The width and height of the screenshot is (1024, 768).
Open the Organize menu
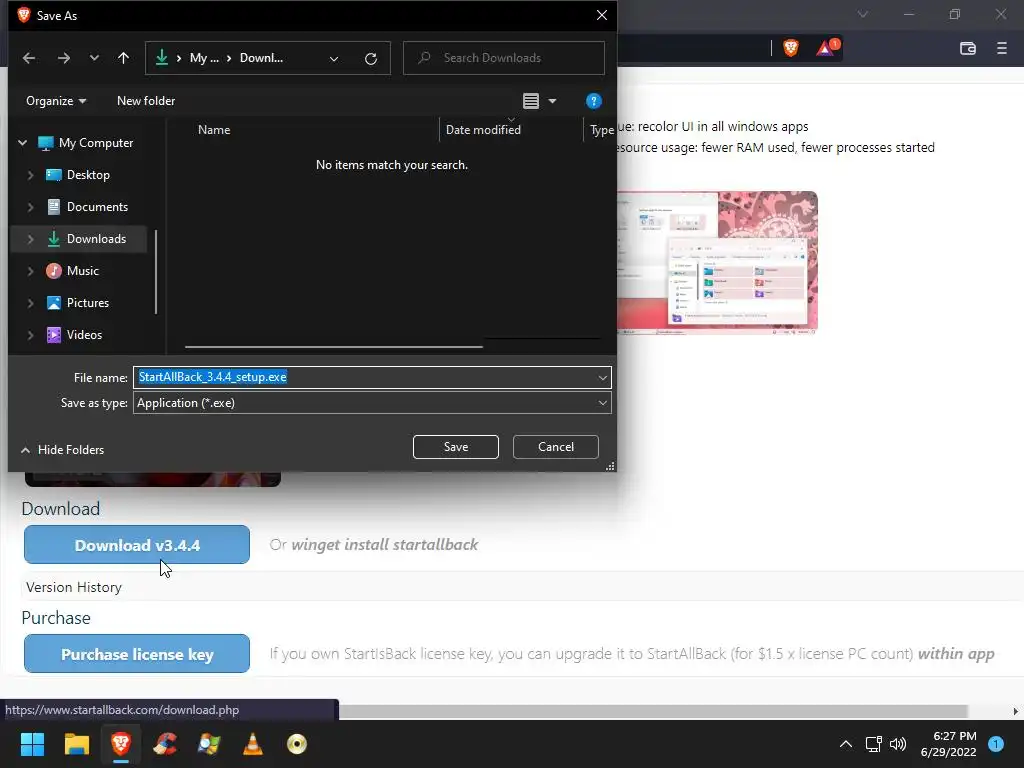(x=56, y=101)
